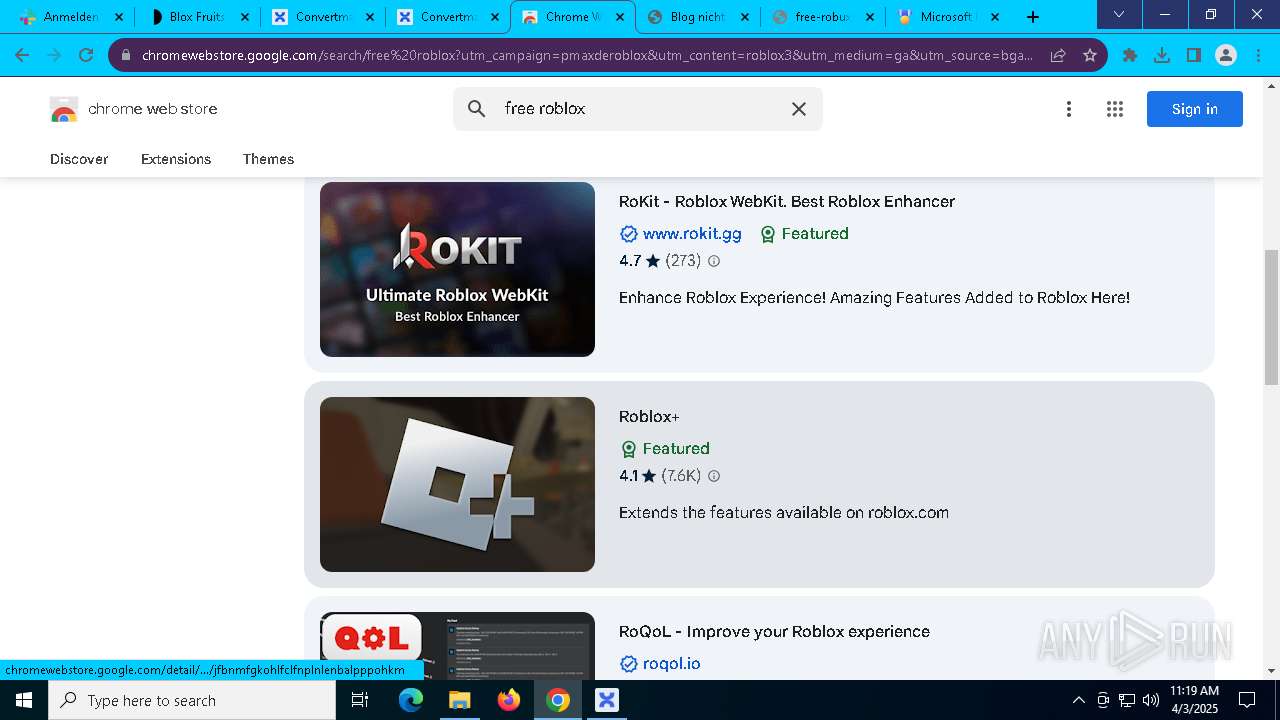
Task: Toggle the browser side panel icon
Action: (1194, 55)
